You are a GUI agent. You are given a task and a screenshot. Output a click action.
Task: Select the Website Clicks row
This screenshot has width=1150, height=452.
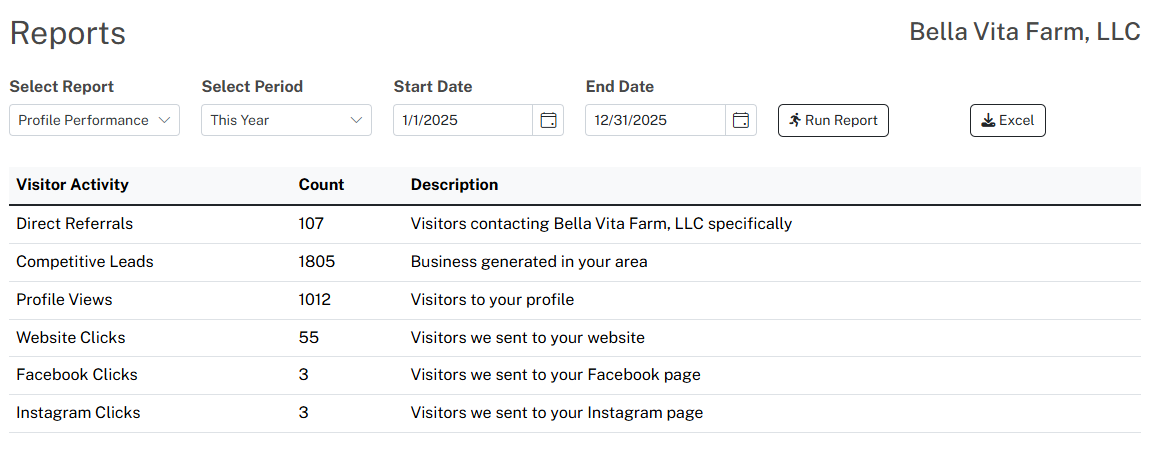click(575, 338)
